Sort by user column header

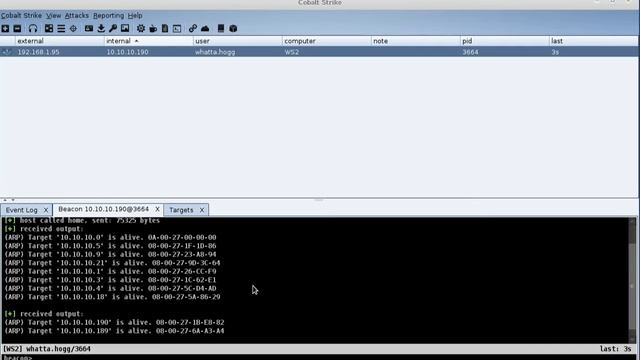tap(238, 41)
